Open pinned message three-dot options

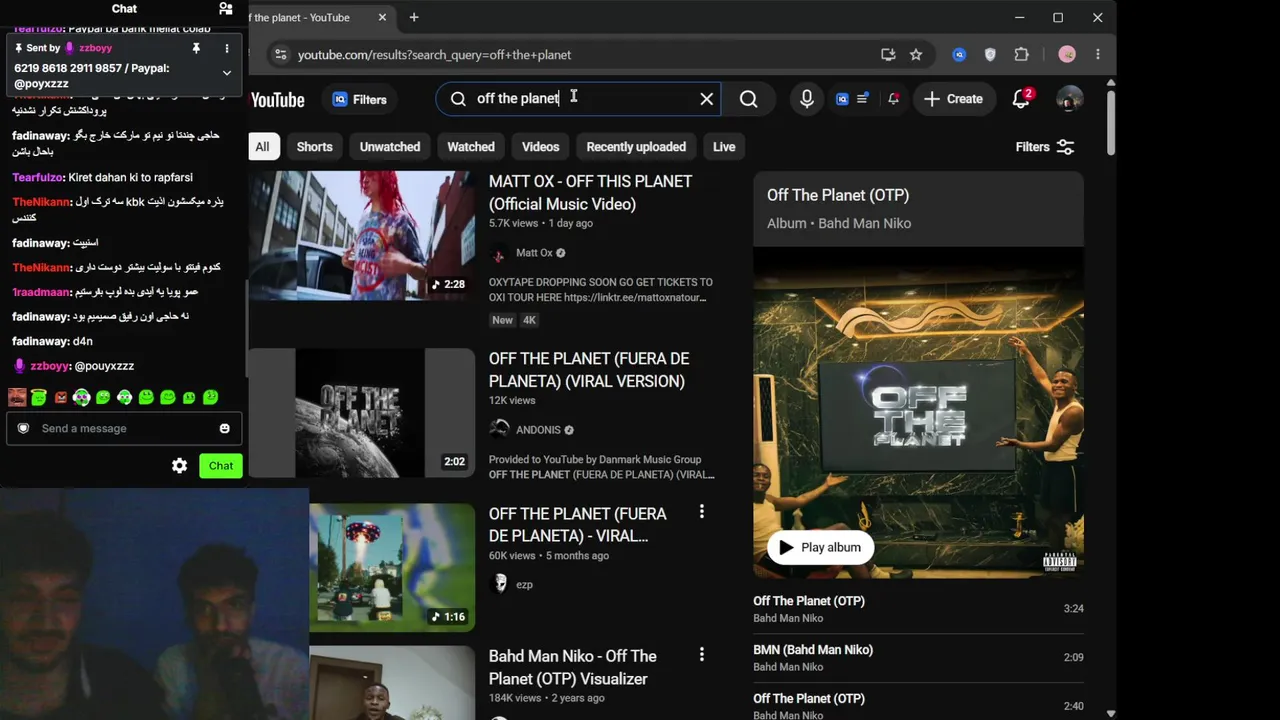click(x=227, y=48)
